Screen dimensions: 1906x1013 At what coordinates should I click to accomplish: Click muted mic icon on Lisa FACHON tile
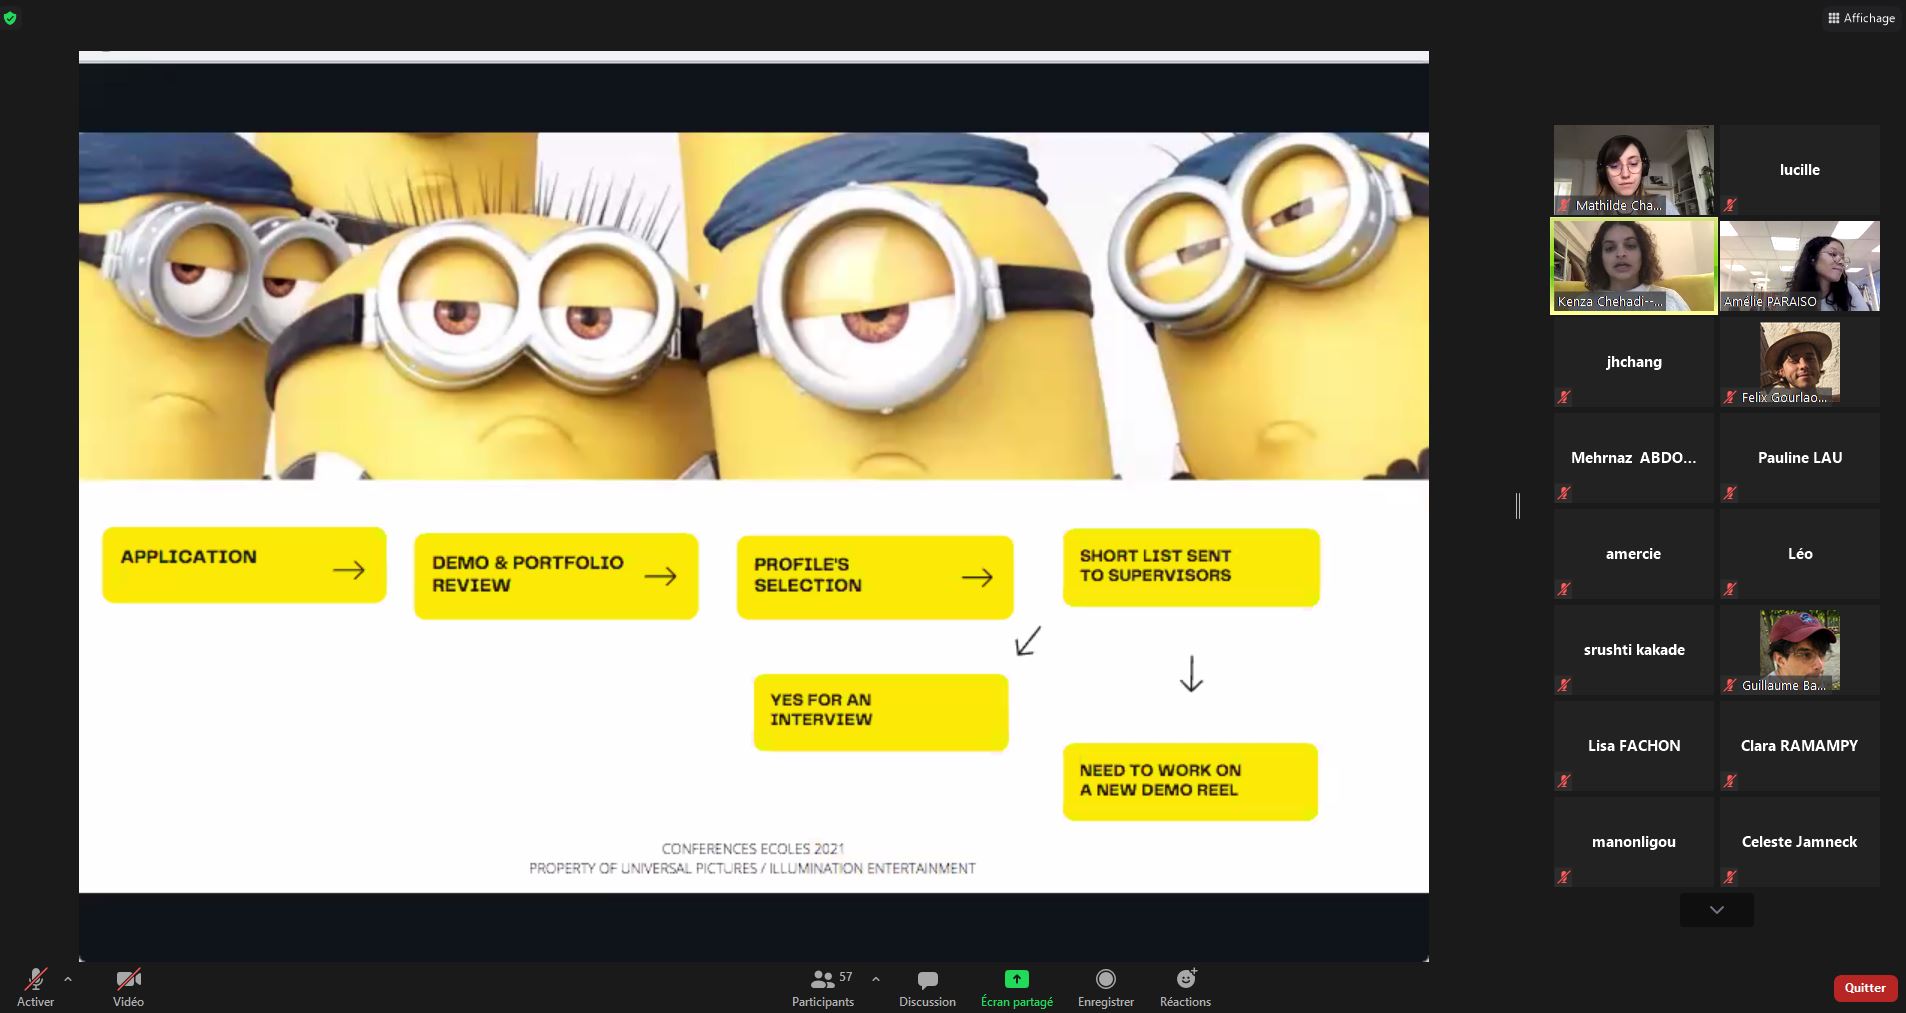pos(1564,781)
